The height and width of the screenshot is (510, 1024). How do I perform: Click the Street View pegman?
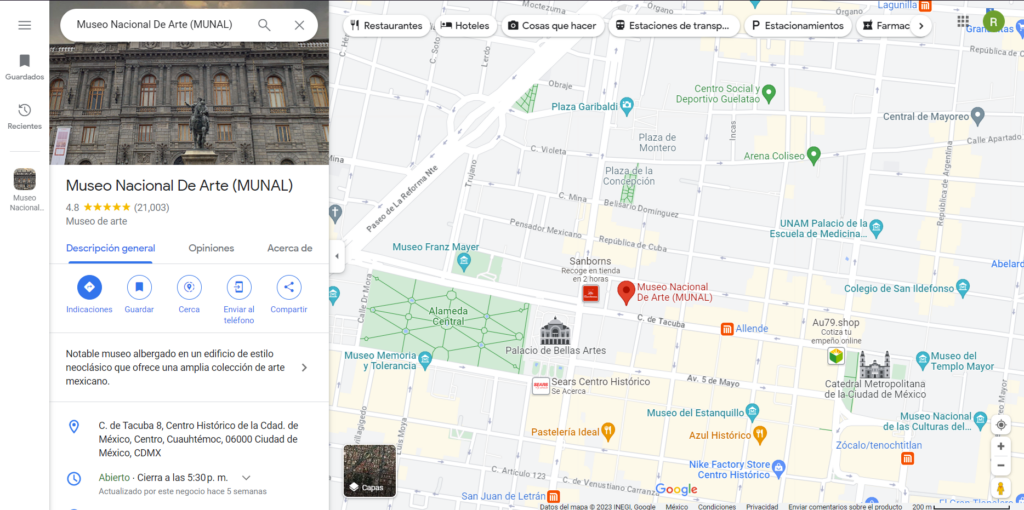point(1000,488)
